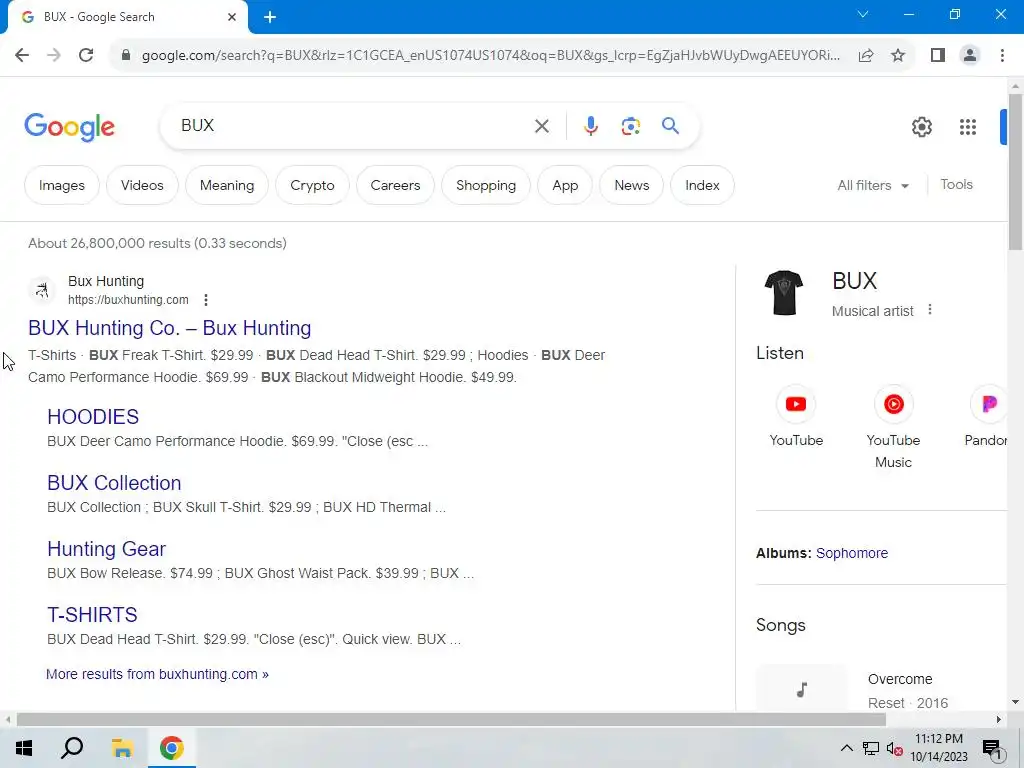Click the forward navigation arrow

tap(54, 56)
